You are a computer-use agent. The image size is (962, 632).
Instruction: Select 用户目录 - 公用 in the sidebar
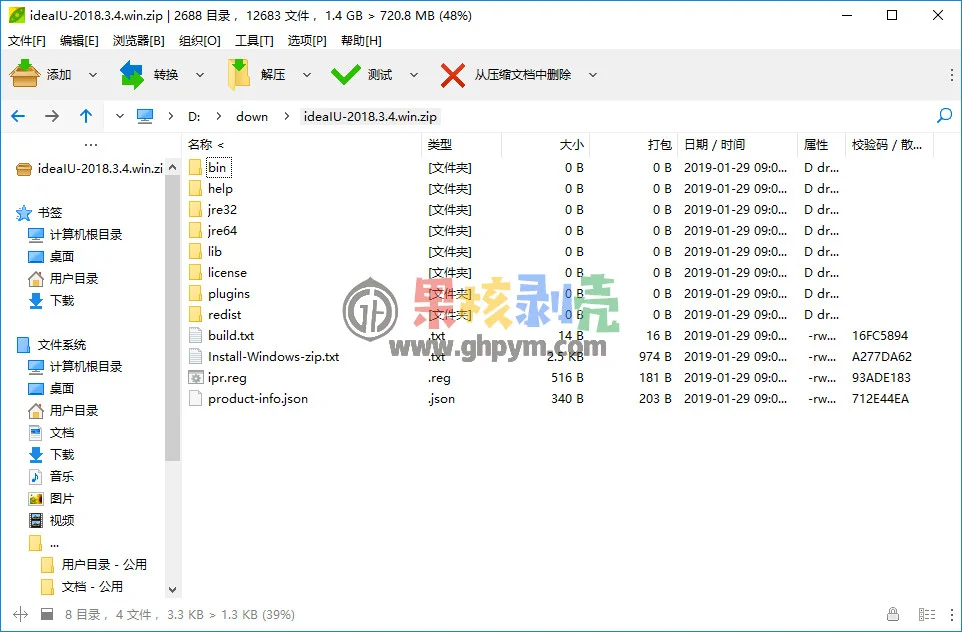(x=104, y=565)
